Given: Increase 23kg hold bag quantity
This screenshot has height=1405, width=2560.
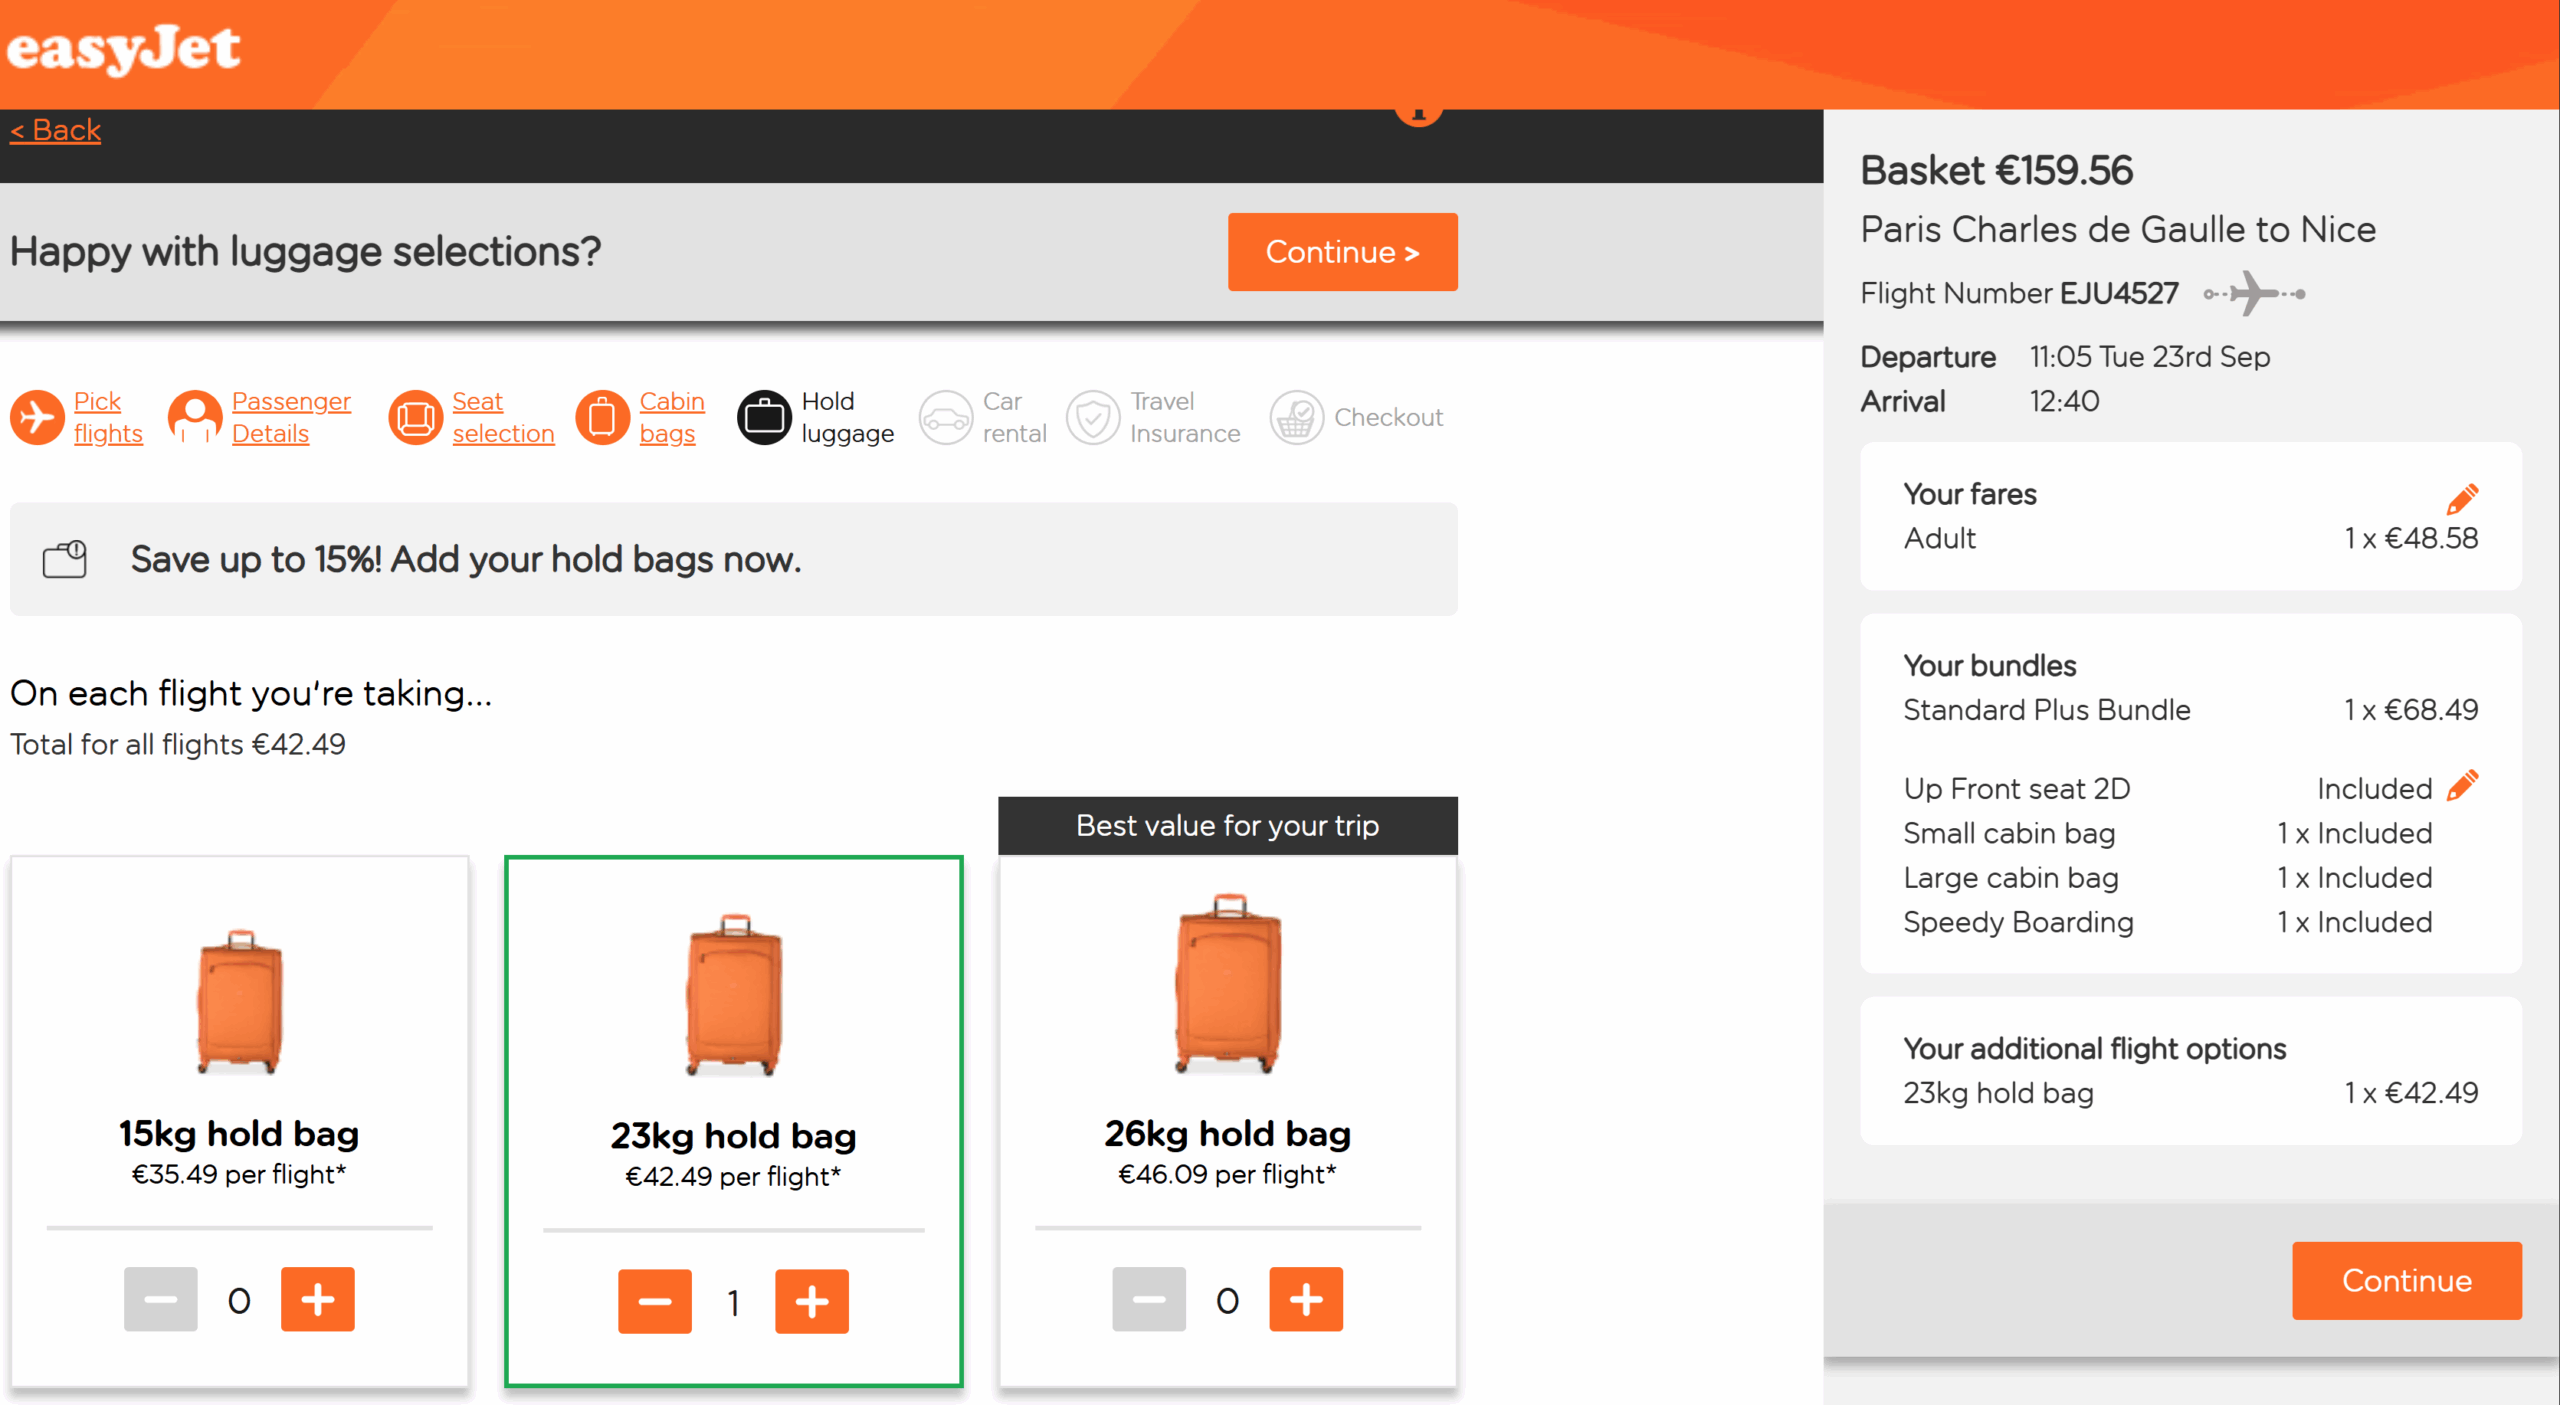Looking at the screenshot, I should (811, 1301).
